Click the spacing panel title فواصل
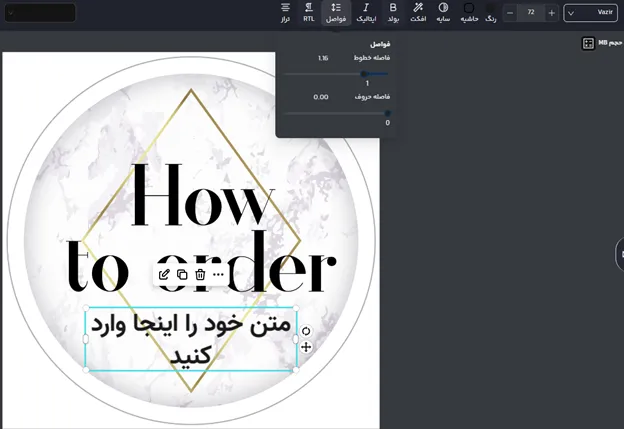The height and width of the screenshot is (429, 624). (380, 44)
